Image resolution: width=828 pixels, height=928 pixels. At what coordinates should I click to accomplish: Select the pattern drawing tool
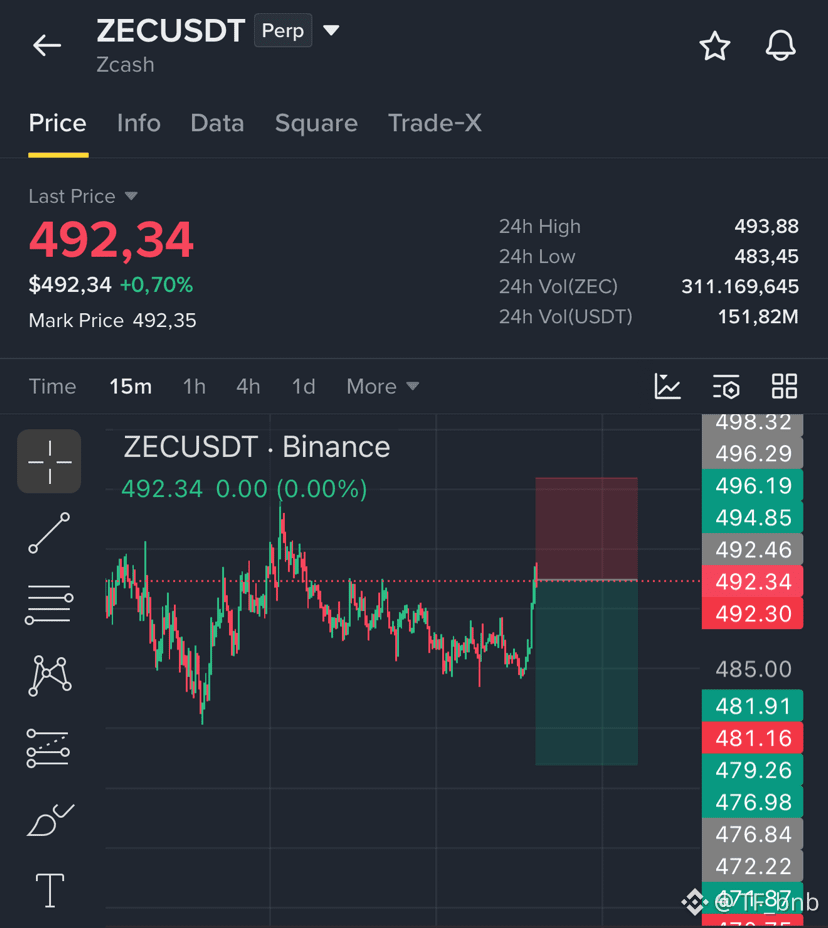(x=50, y=675)
